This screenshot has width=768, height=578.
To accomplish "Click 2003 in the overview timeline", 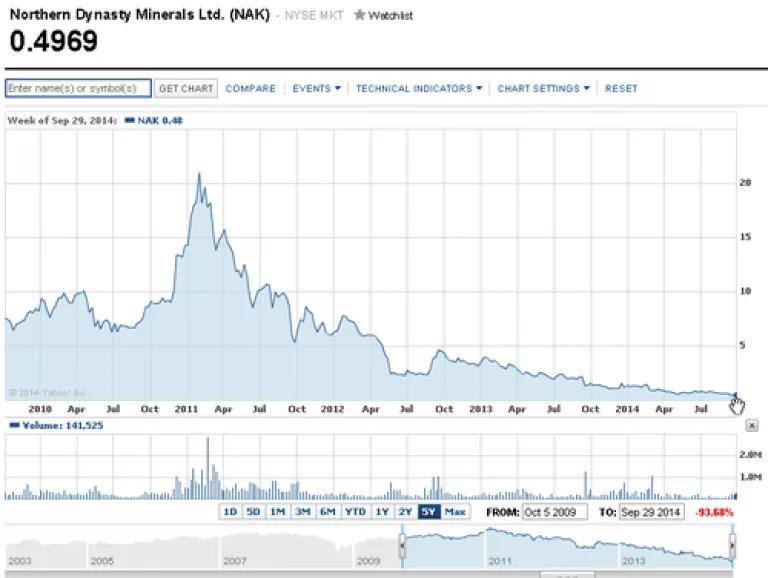I will click(19, 561).
